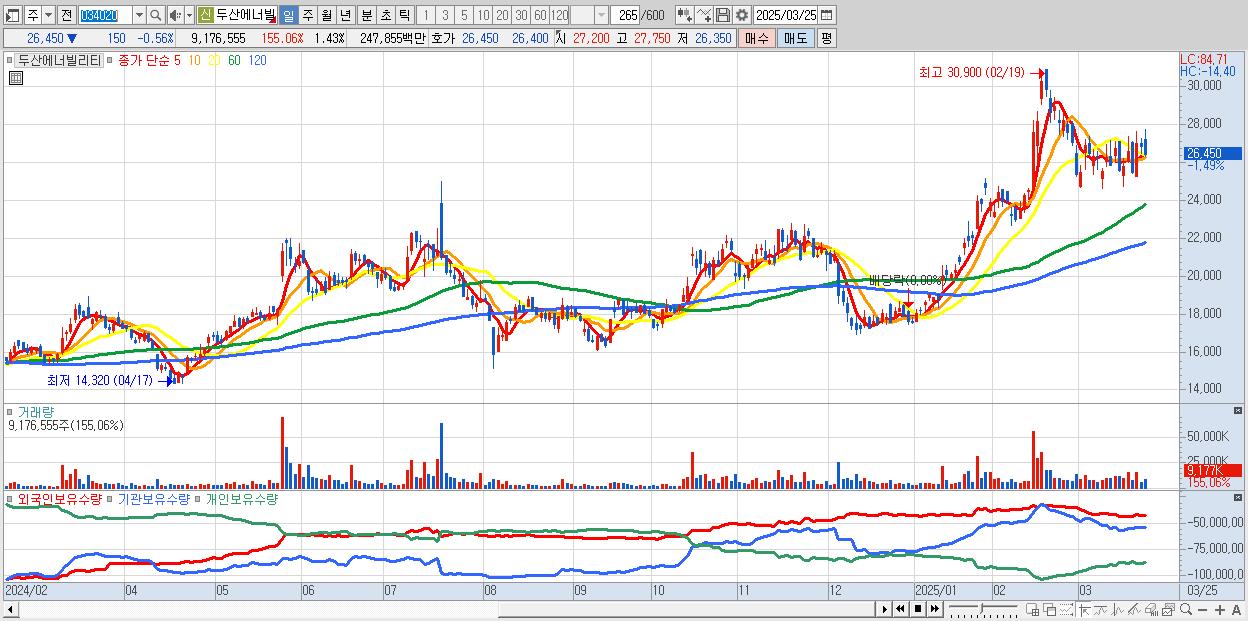Viewport: 1248px width, 621px height.
Task: Click the replay speed slider
Action: (983, 609)
